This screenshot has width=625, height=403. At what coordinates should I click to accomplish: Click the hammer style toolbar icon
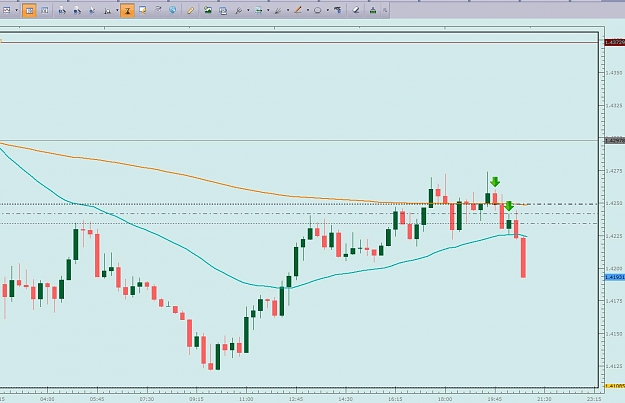(338, 10)
